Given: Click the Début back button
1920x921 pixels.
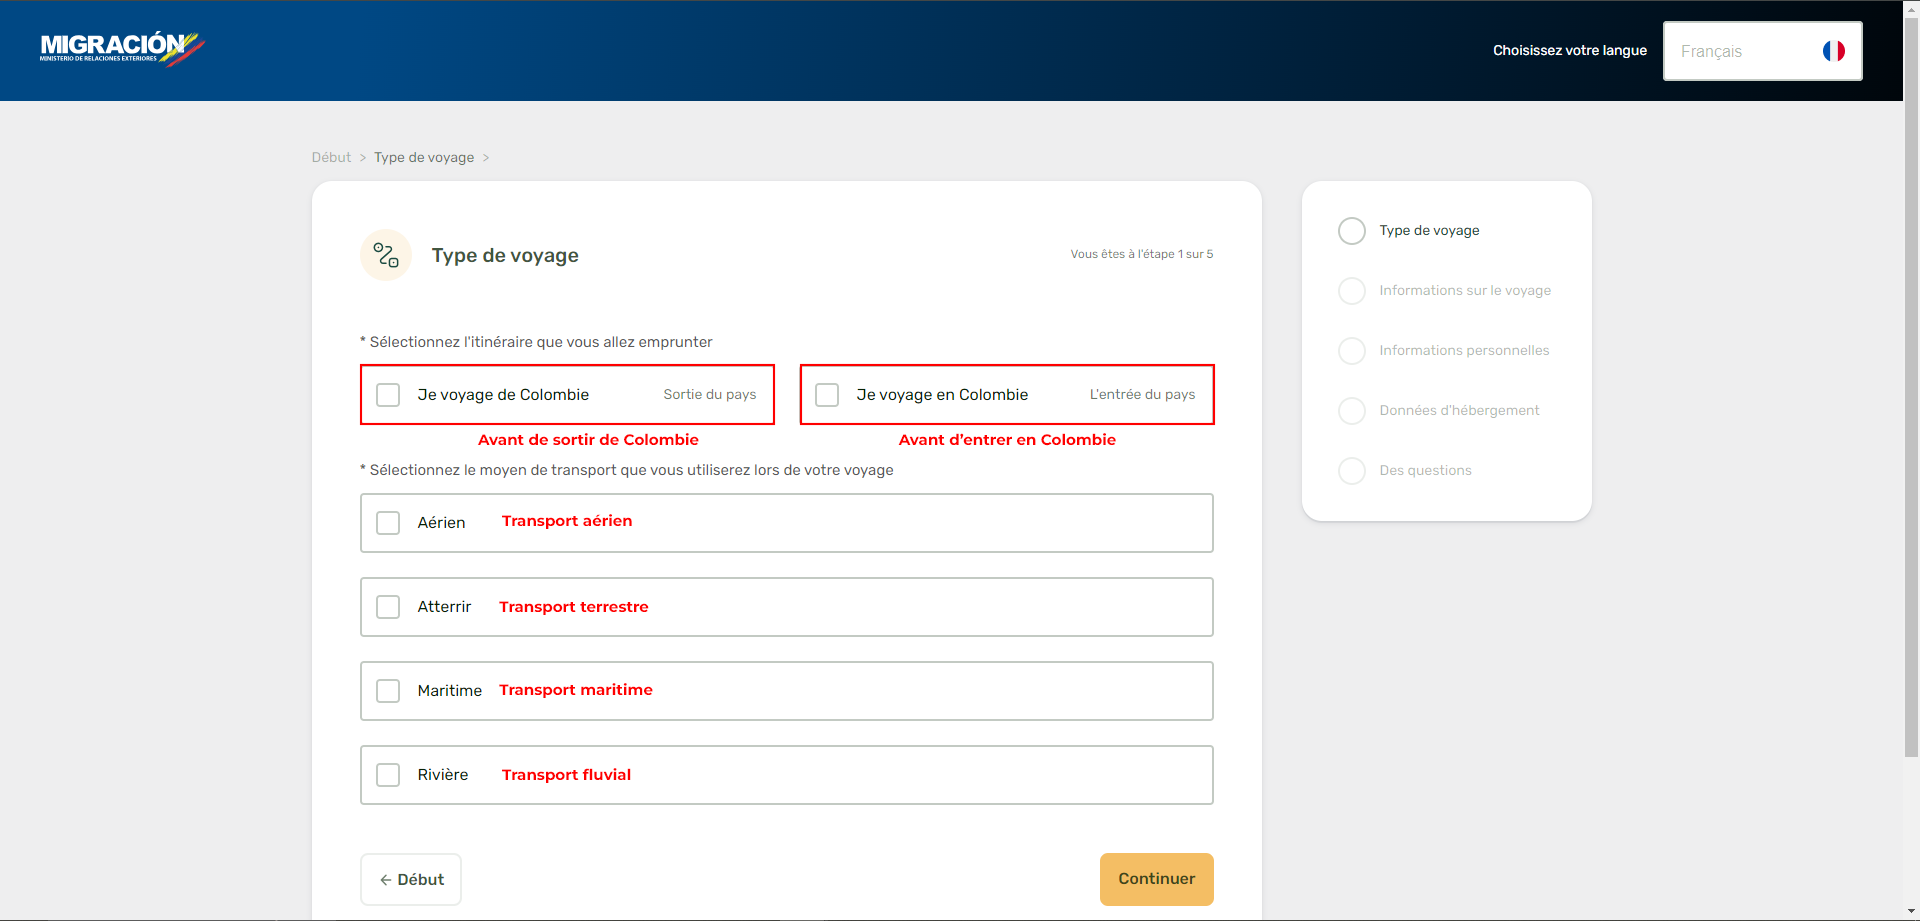Looking at the screenshot, I should 411,879.
